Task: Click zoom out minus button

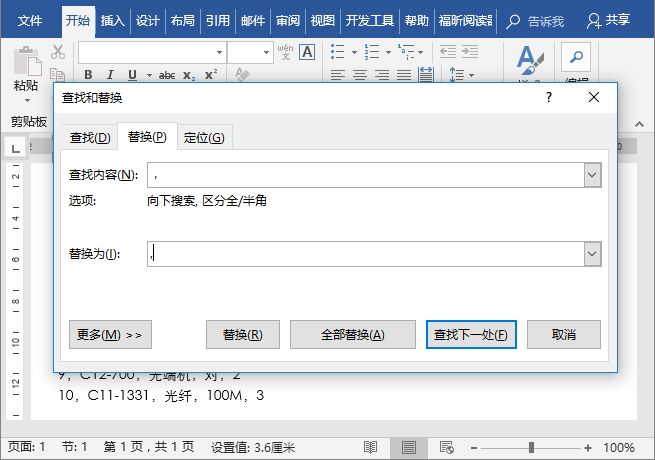Action: pos(474,448)
